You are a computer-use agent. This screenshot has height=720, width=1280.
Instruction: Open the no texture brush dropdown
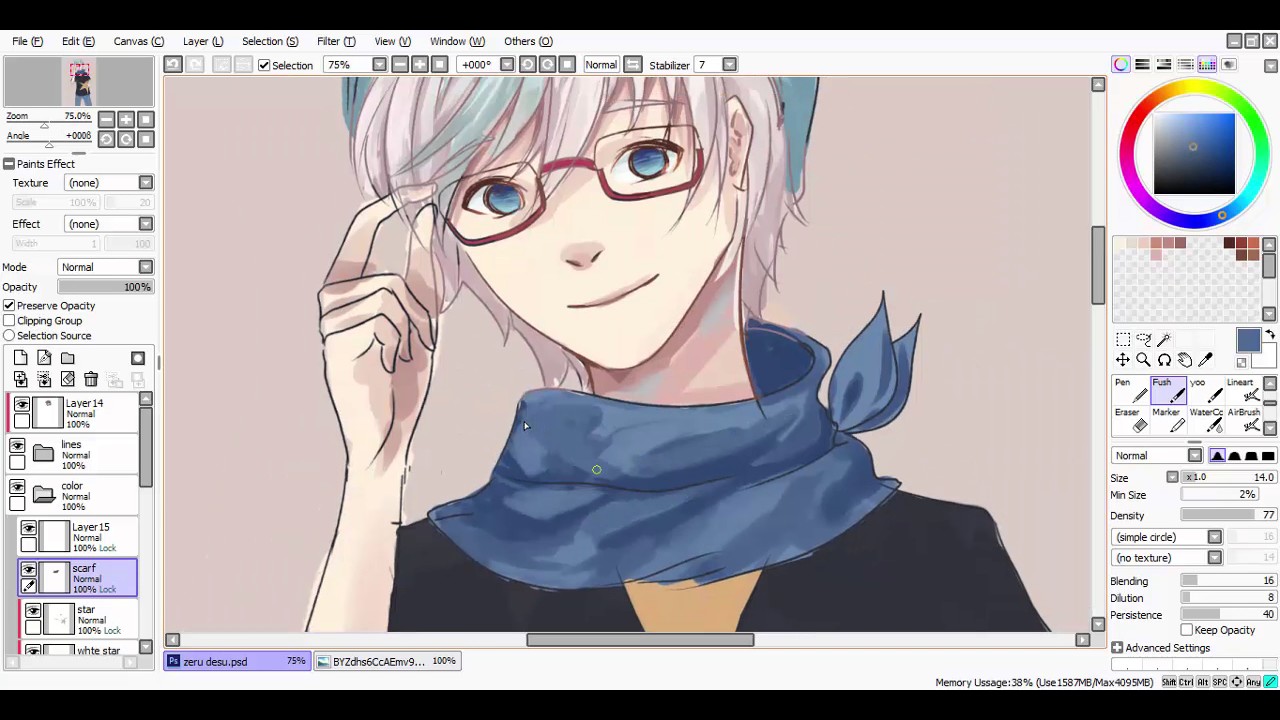point(1214,558)
